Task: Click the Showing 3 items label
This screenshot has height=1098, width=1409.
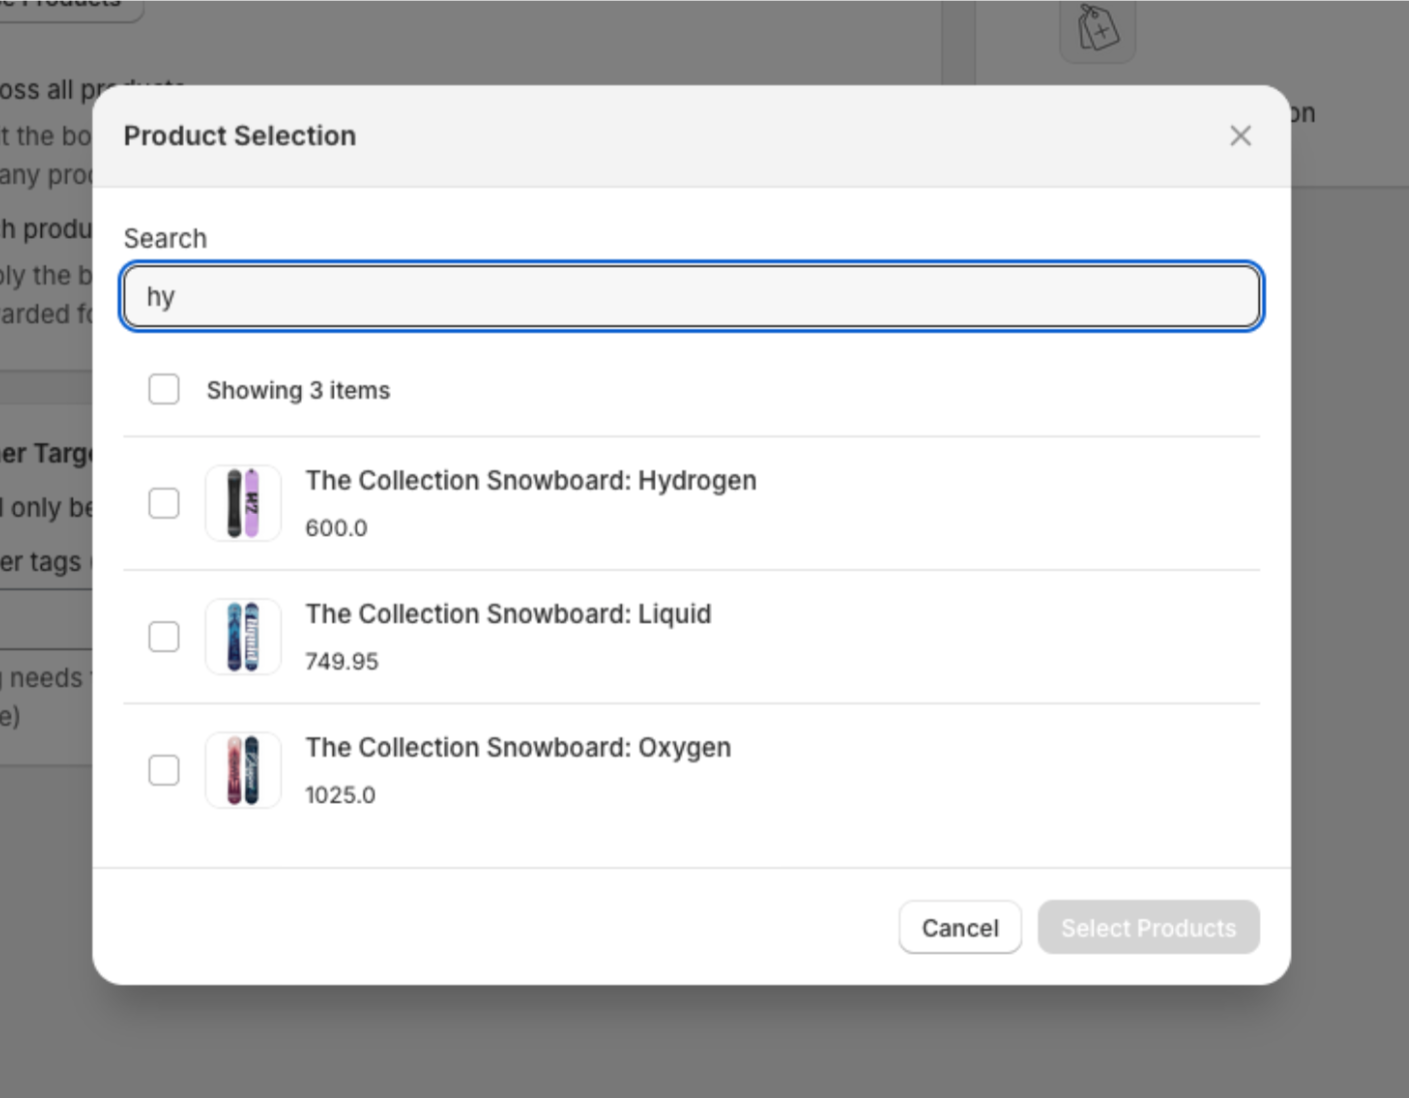Action: click(x=298, y=390)
